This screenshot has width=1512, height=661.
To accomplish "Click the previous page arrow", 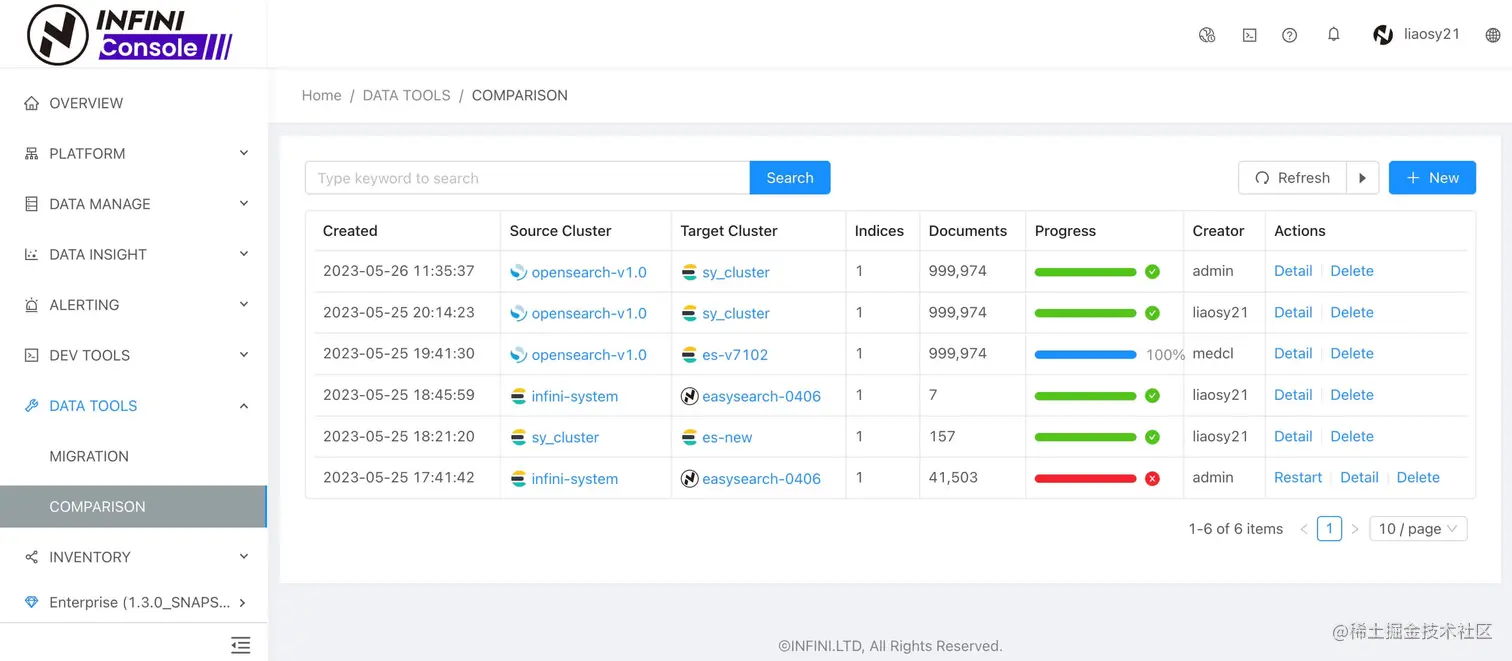I will coord(1304,529).
